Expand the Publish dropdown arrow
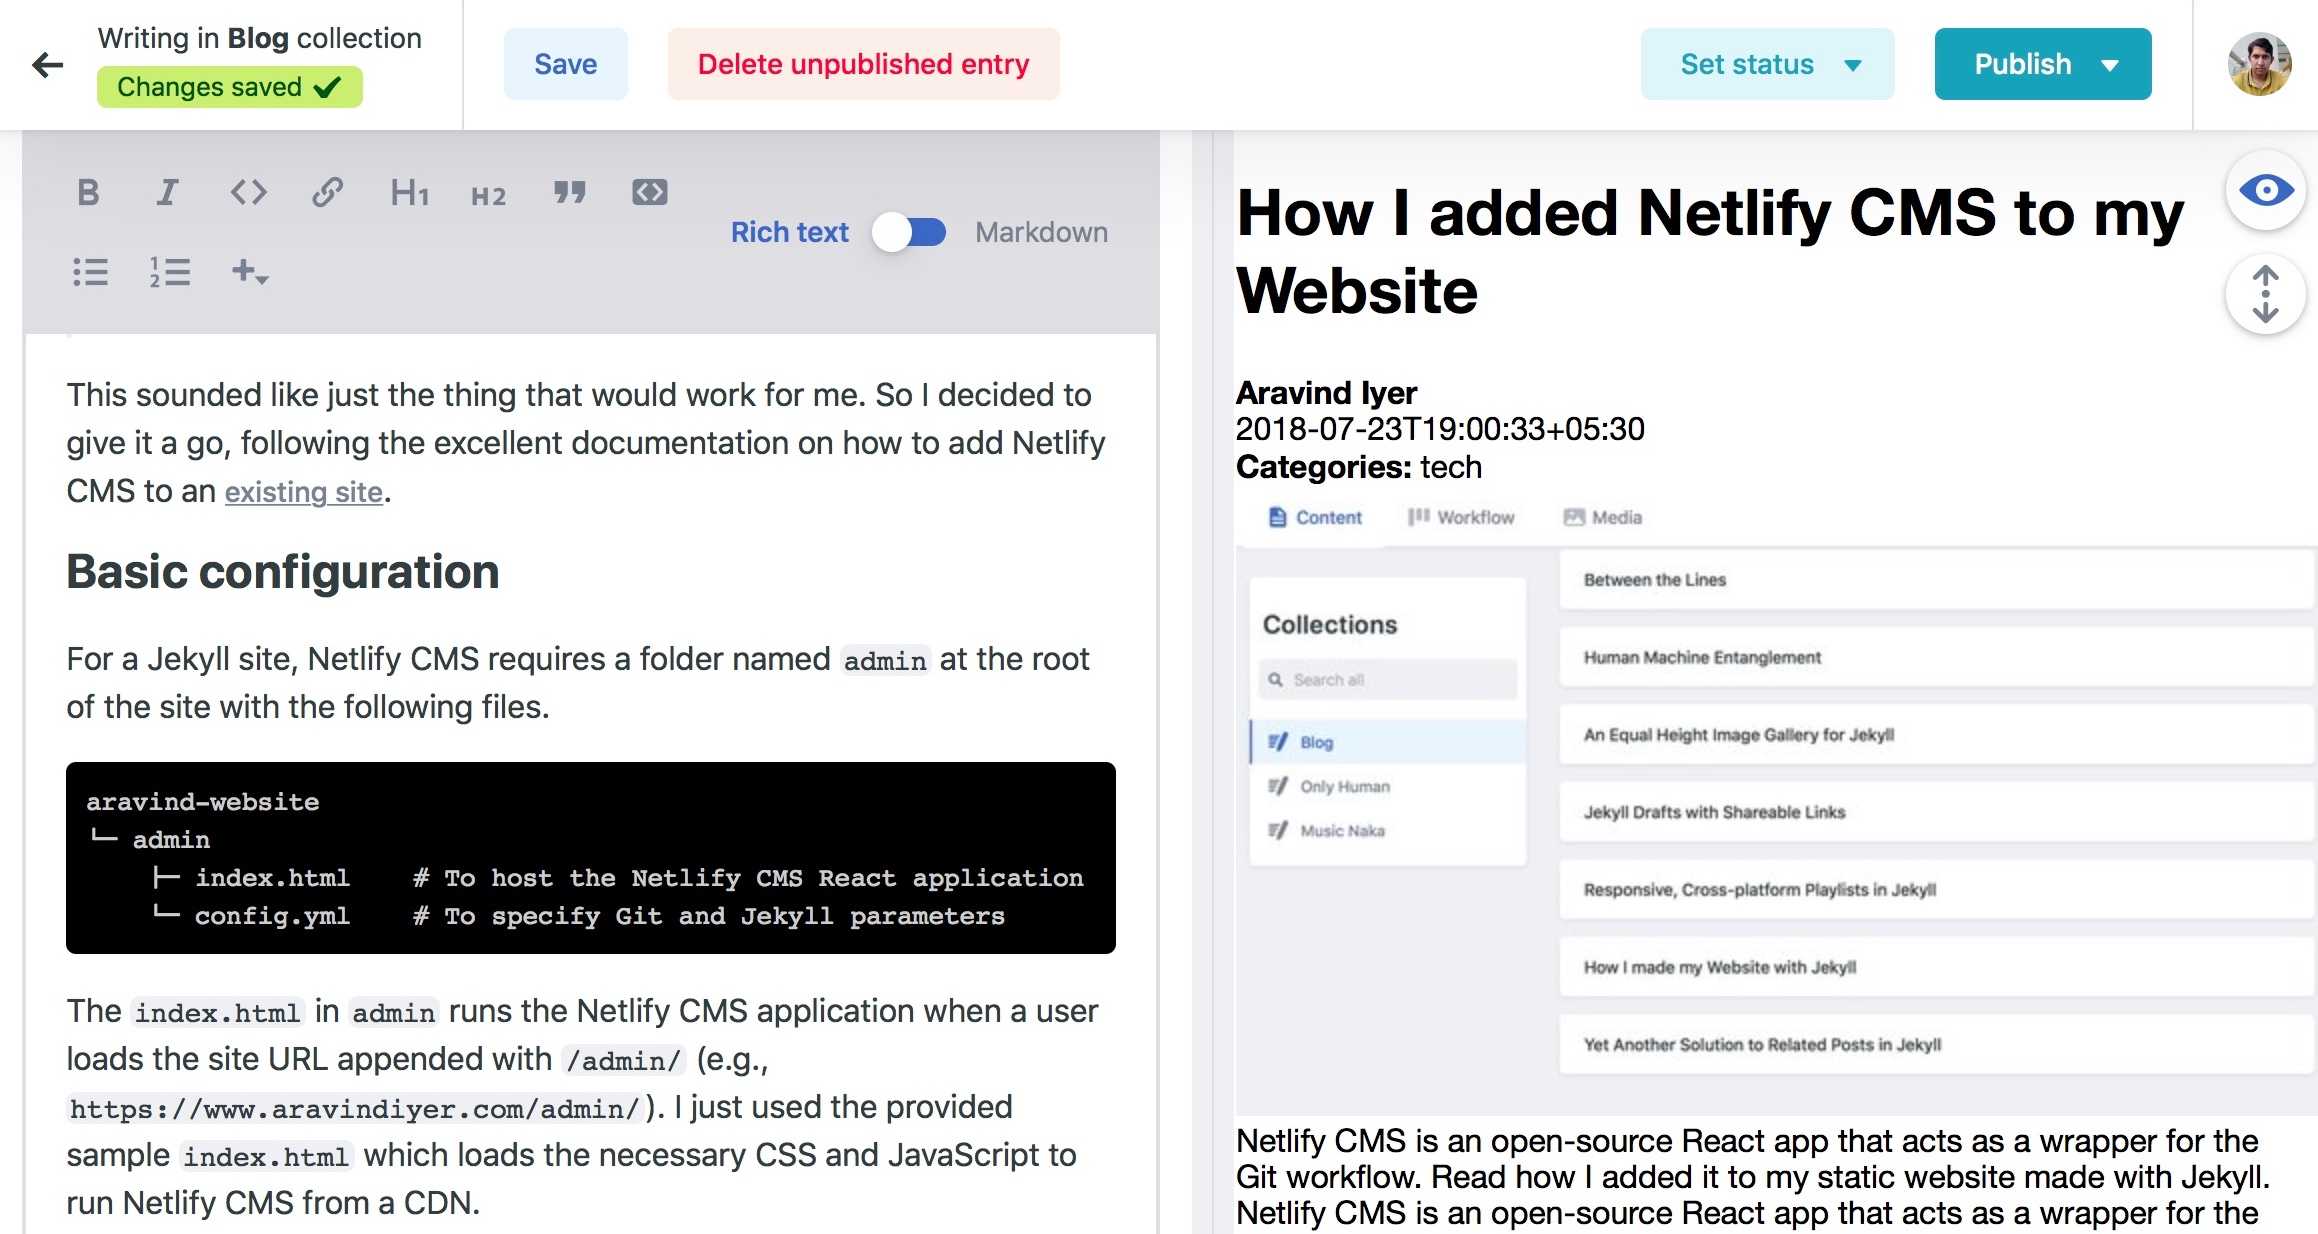This screenshot has width=2318, height=1234. pyautogui.click(x=2120, y=64)
